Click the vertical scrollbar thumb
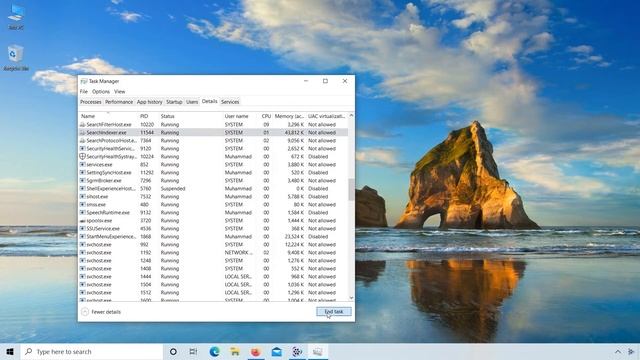Screen dimensions: 640x360 [351, 189]
